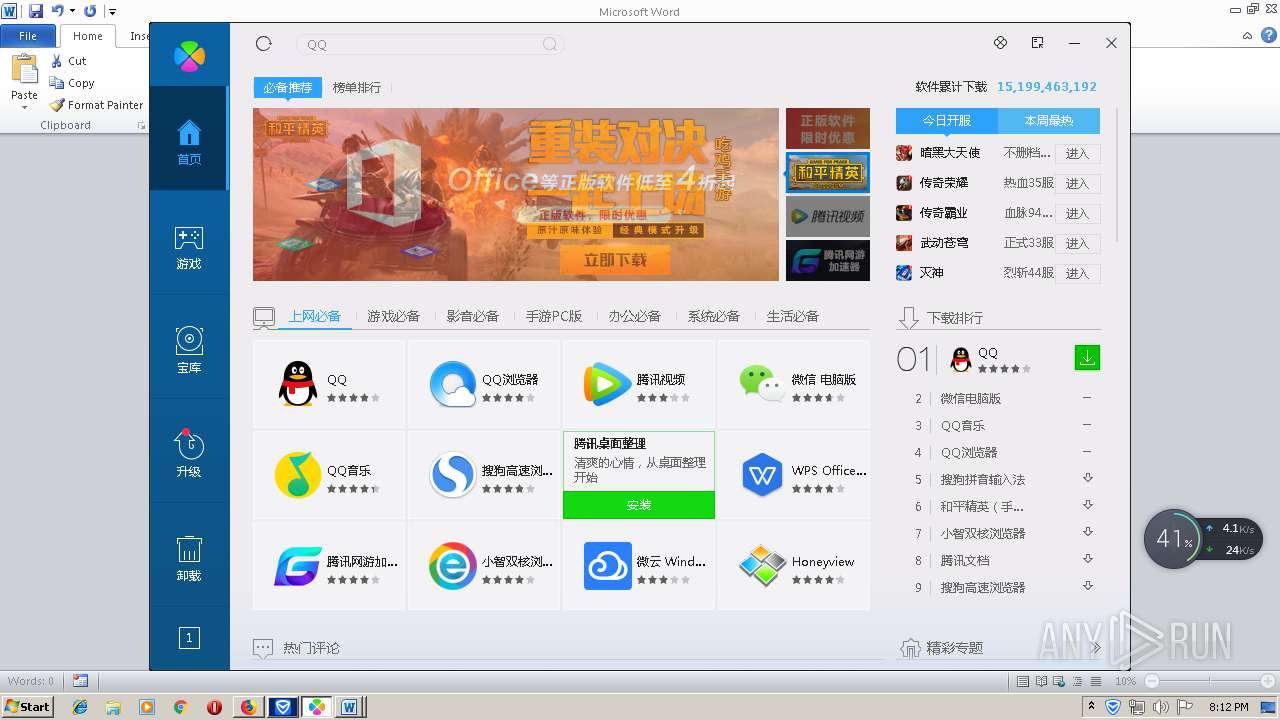Viewport: 1280px width, 720px height.
Task: Expand the Word Clipboard group launcher
Action: [141, 126]
